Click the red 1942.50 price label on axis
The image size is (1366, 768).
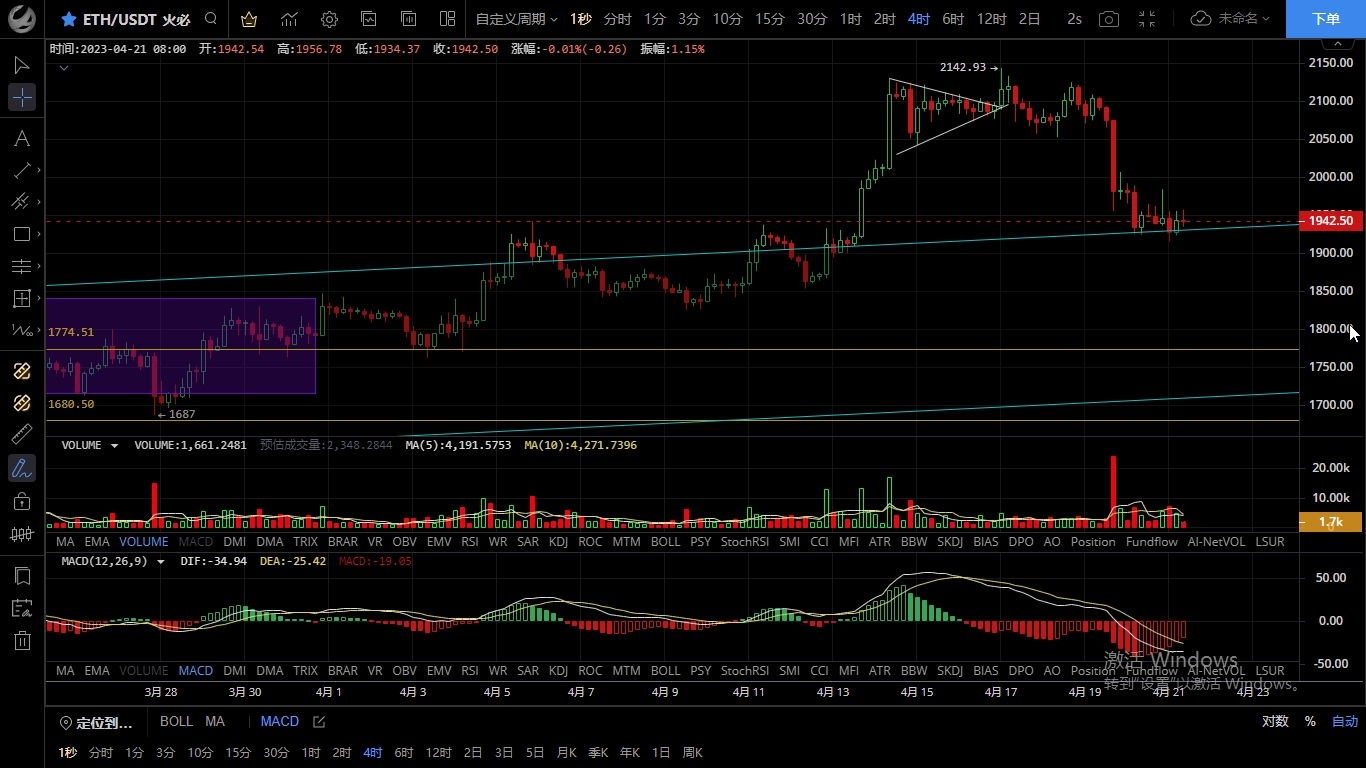coord(1330,221)
